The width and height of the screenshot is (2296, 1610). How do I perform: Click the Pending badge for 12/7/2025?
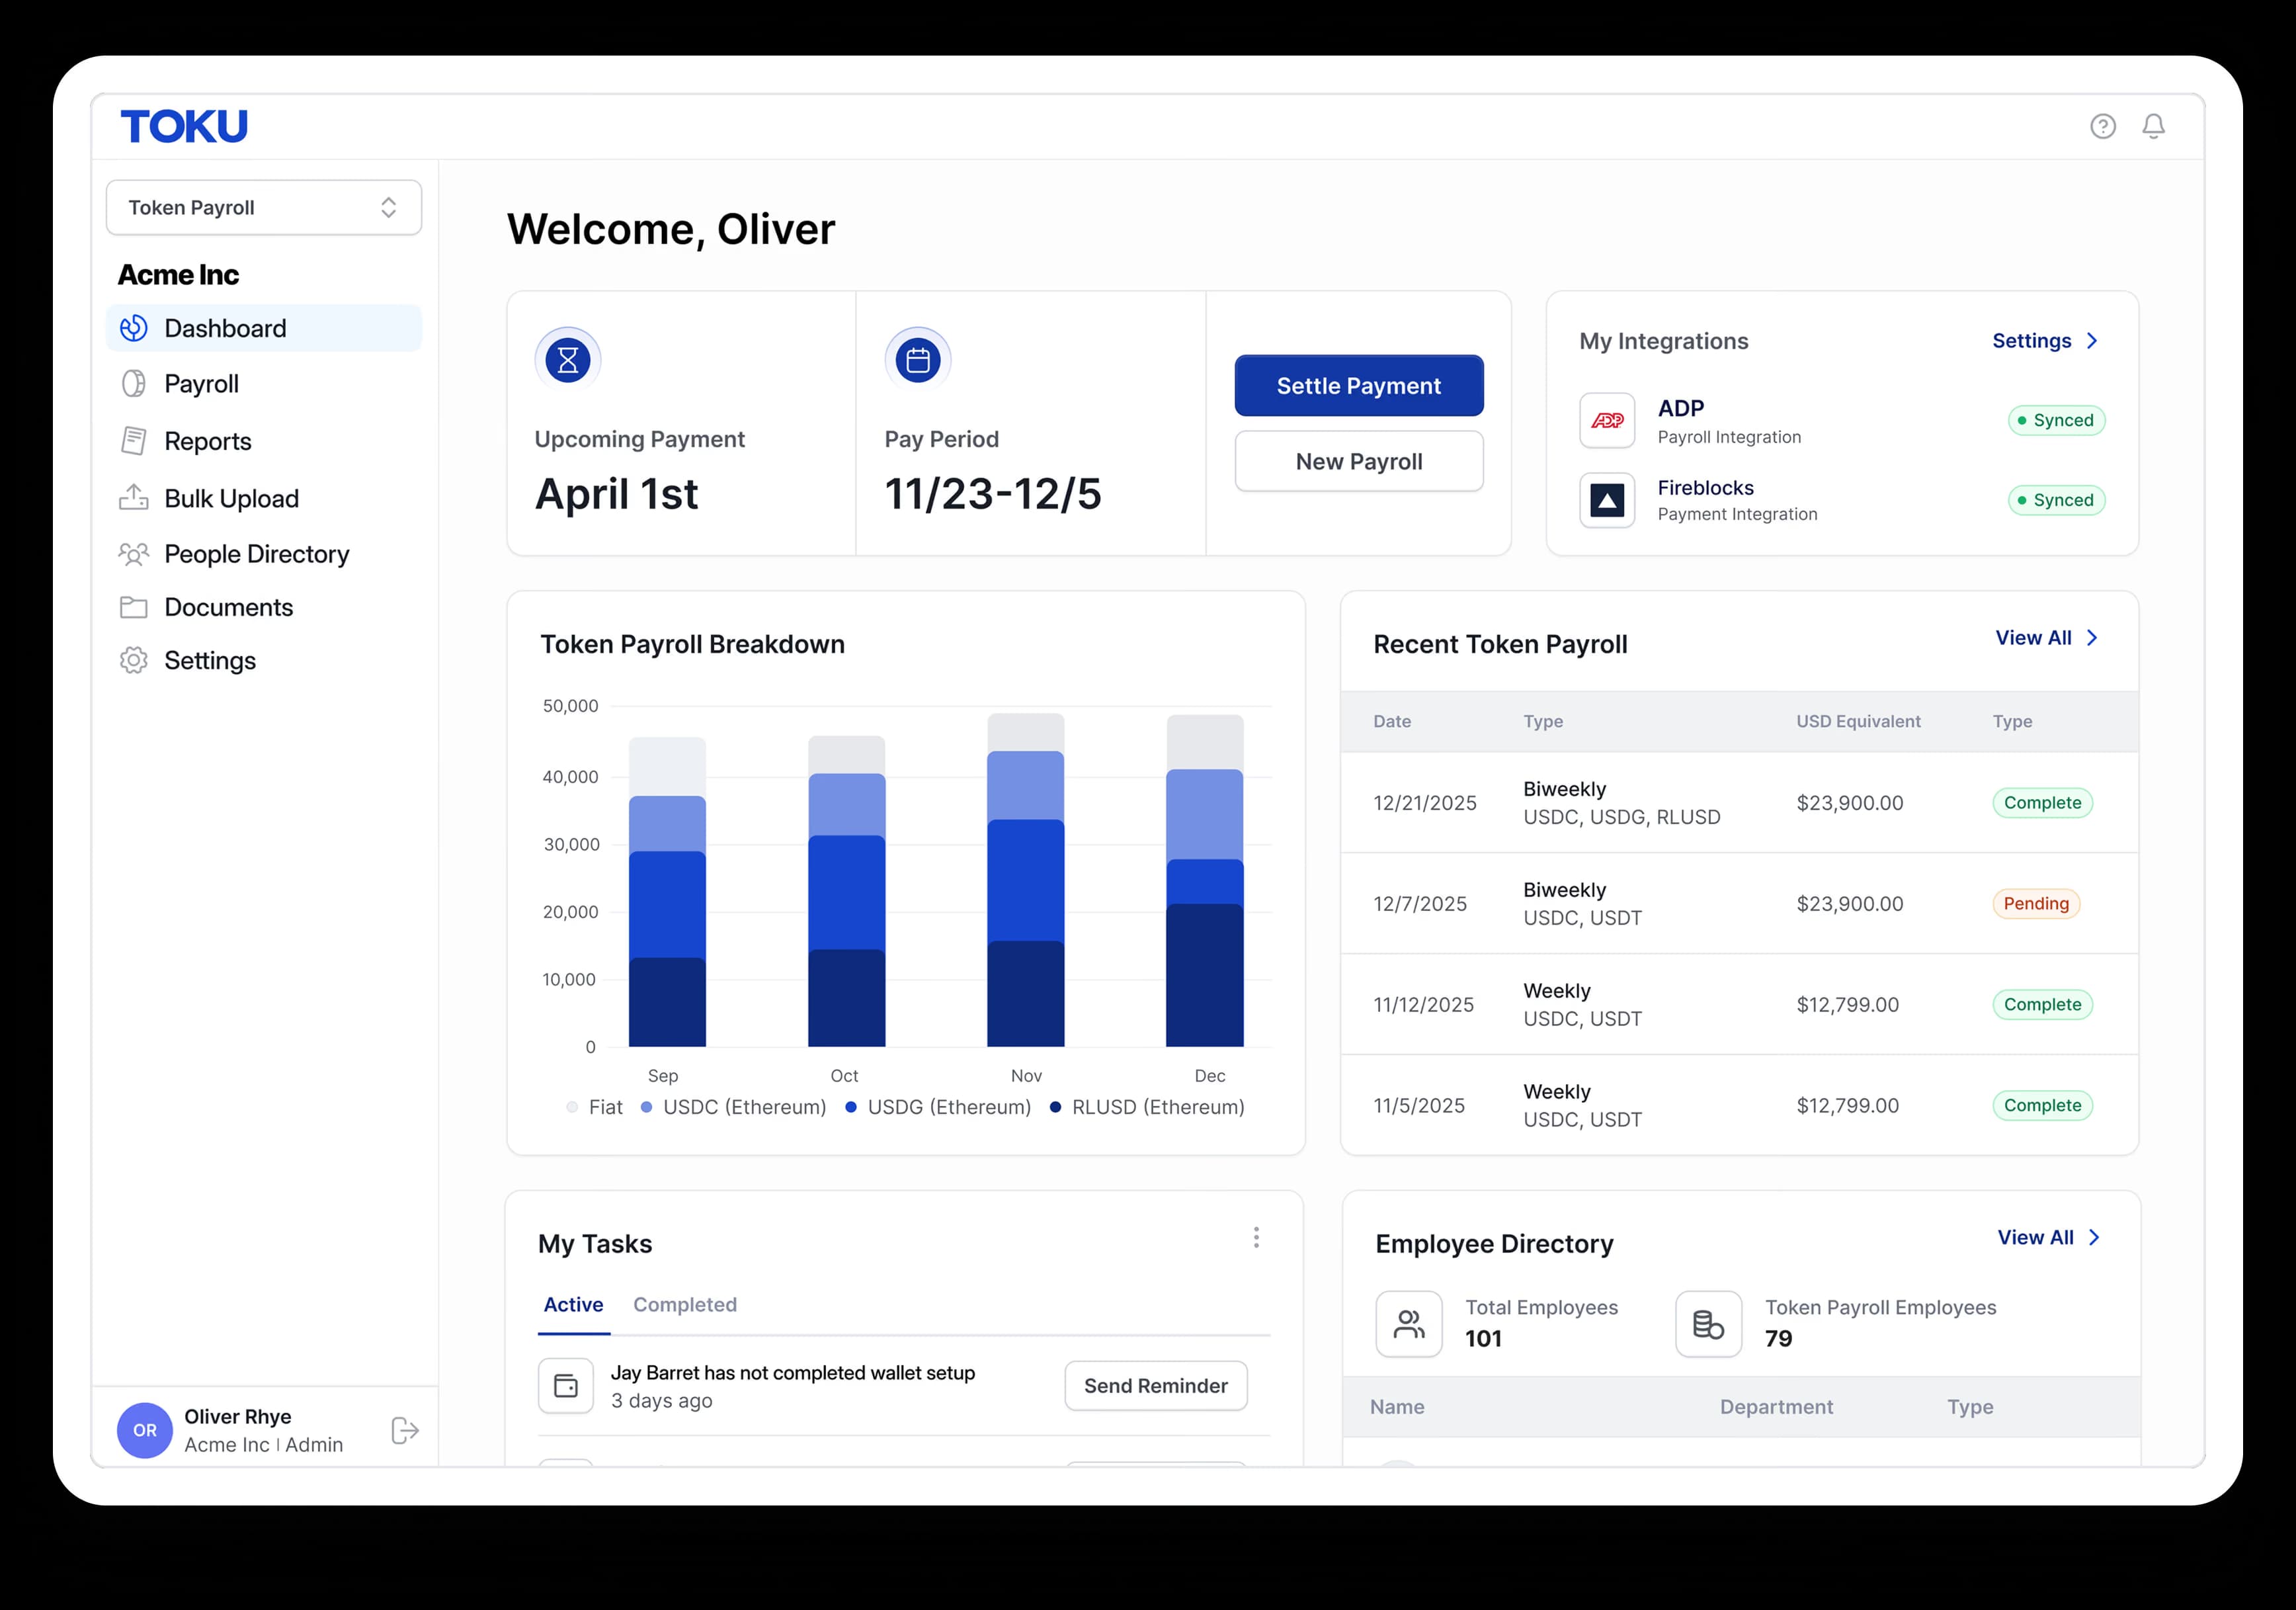pyautogui.click(x=2036, y=904)
